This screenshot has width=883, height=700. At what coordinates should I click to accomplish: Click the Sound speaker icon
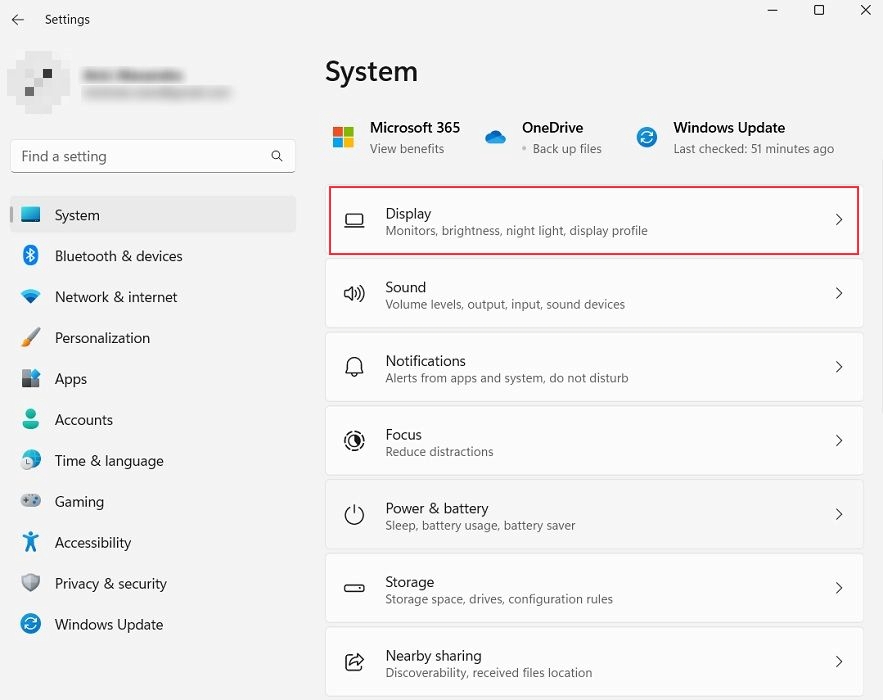coord(355,294)
